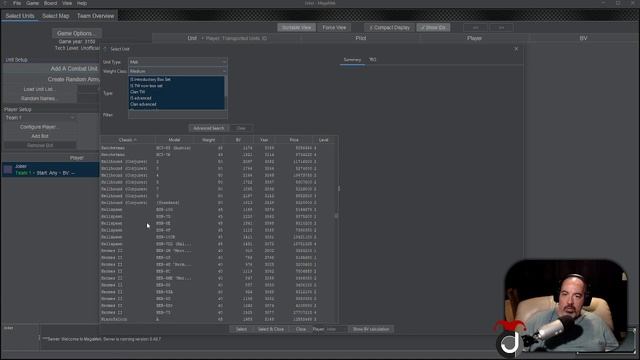Open the File menu
This screenshot has width=640, height=360.
point(17,3)
